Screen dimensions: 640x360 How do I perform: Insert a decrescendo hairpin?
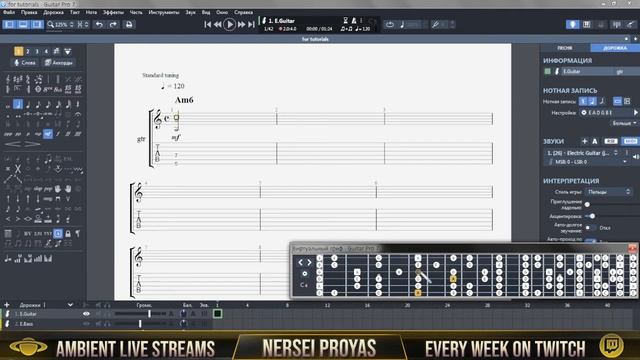(x=32, y=144)
